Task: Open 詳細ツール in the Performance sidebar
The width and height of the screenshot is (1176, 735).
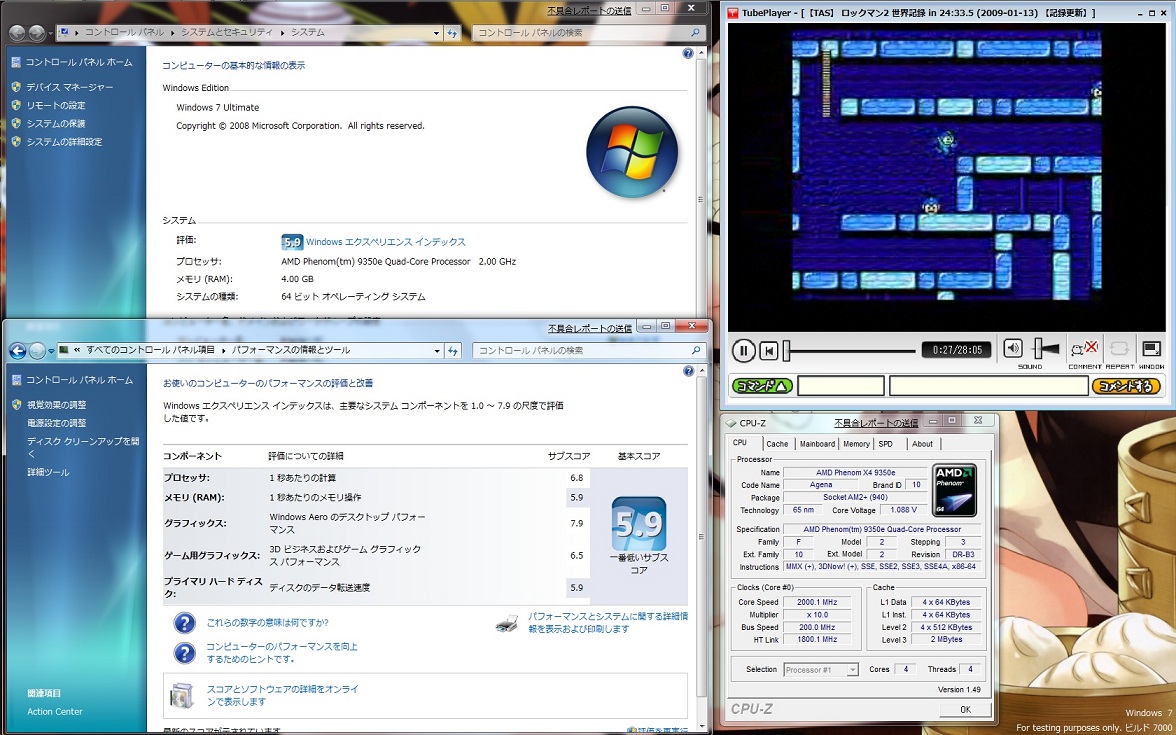Action: click(48, 472)
